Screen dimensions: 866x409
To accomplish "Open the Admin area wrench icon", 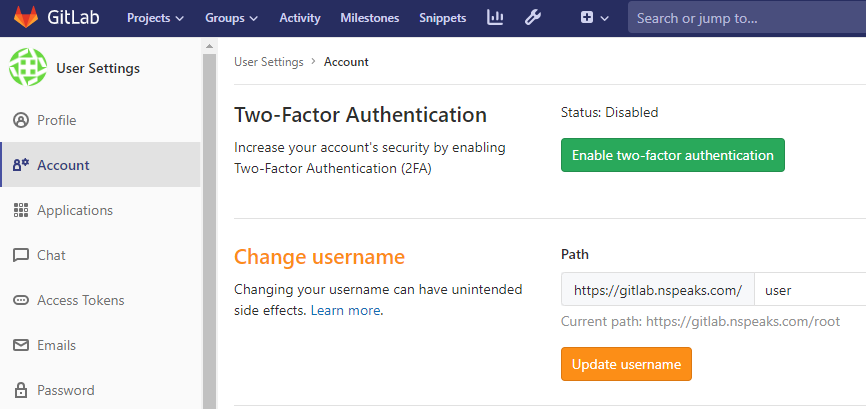I will [532, 18].
